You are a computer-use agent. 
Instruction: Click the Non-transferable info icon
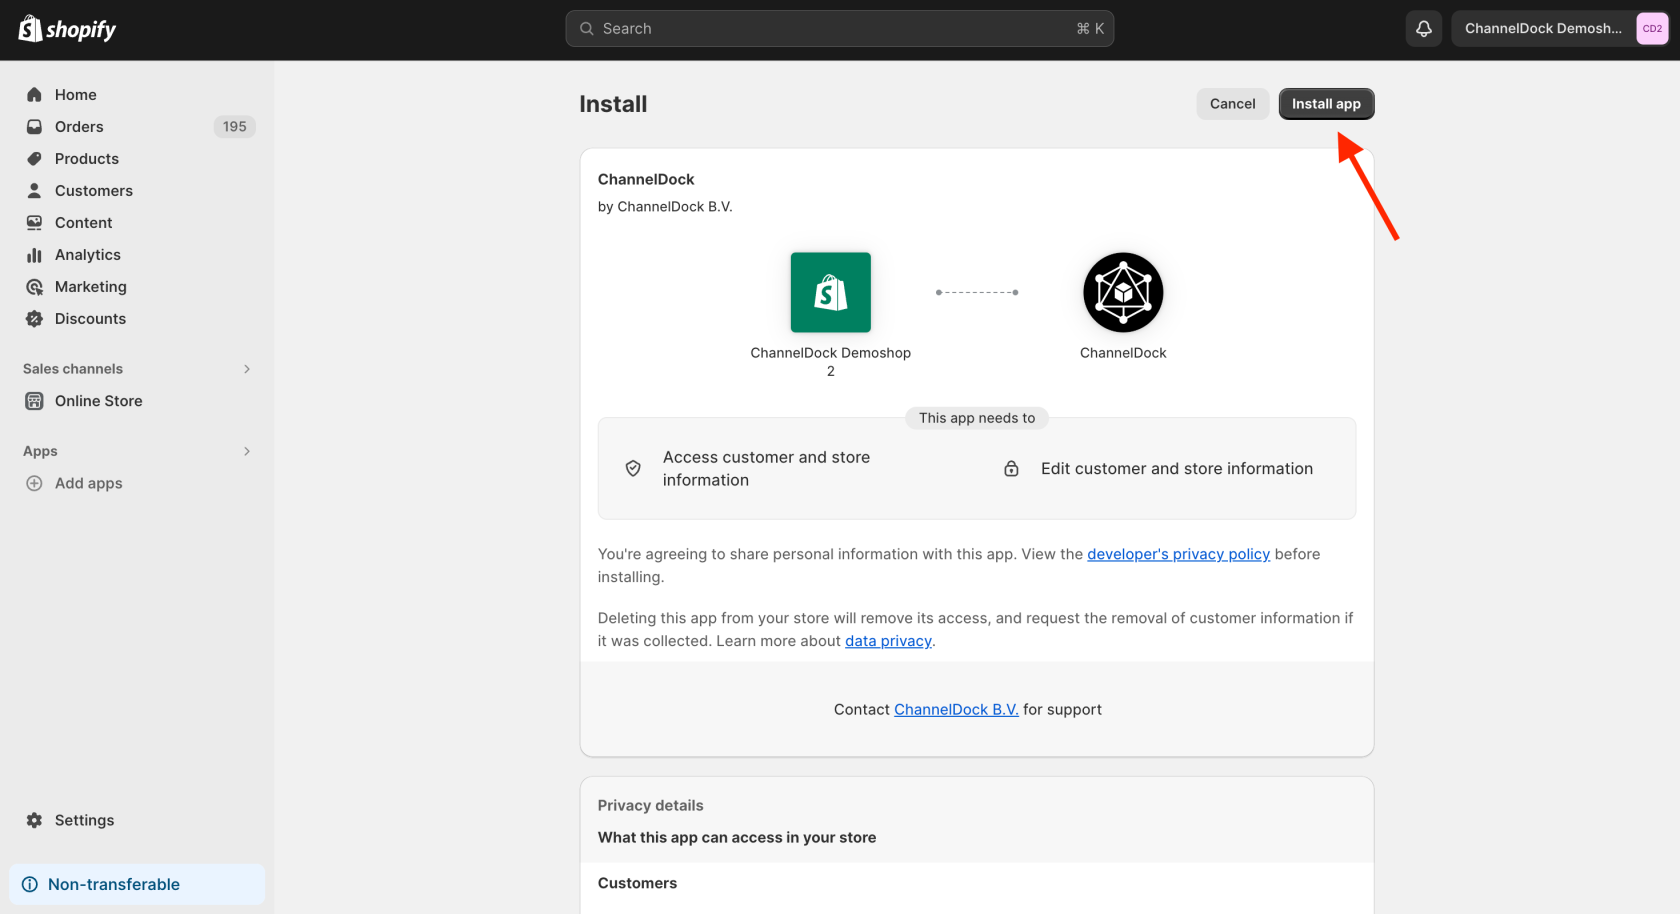coord(30,885)
